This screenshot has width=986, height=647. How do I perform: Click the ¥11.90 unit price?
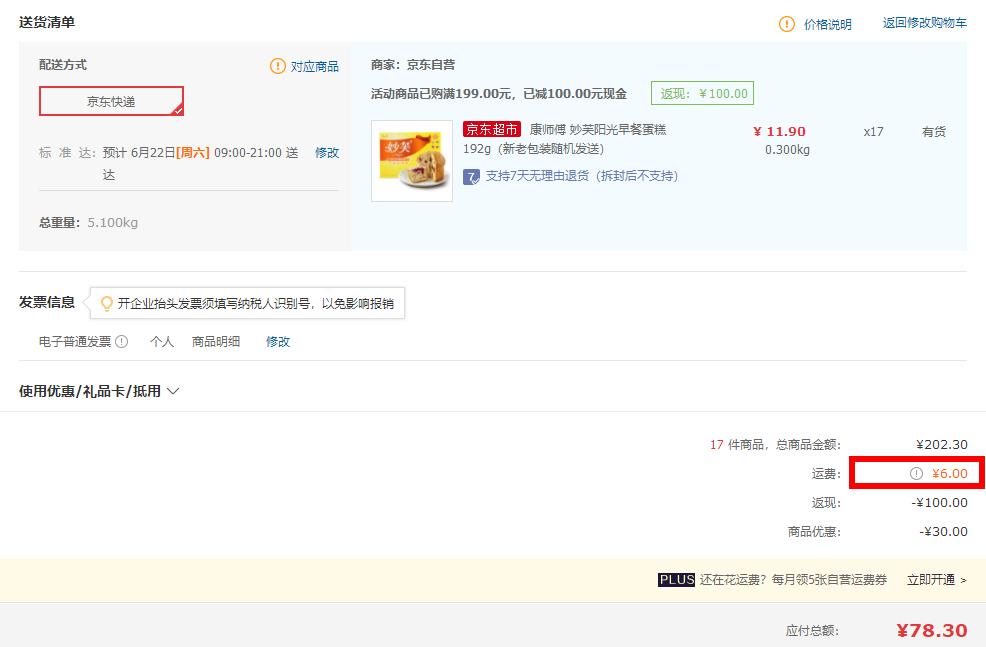(780, 131)
